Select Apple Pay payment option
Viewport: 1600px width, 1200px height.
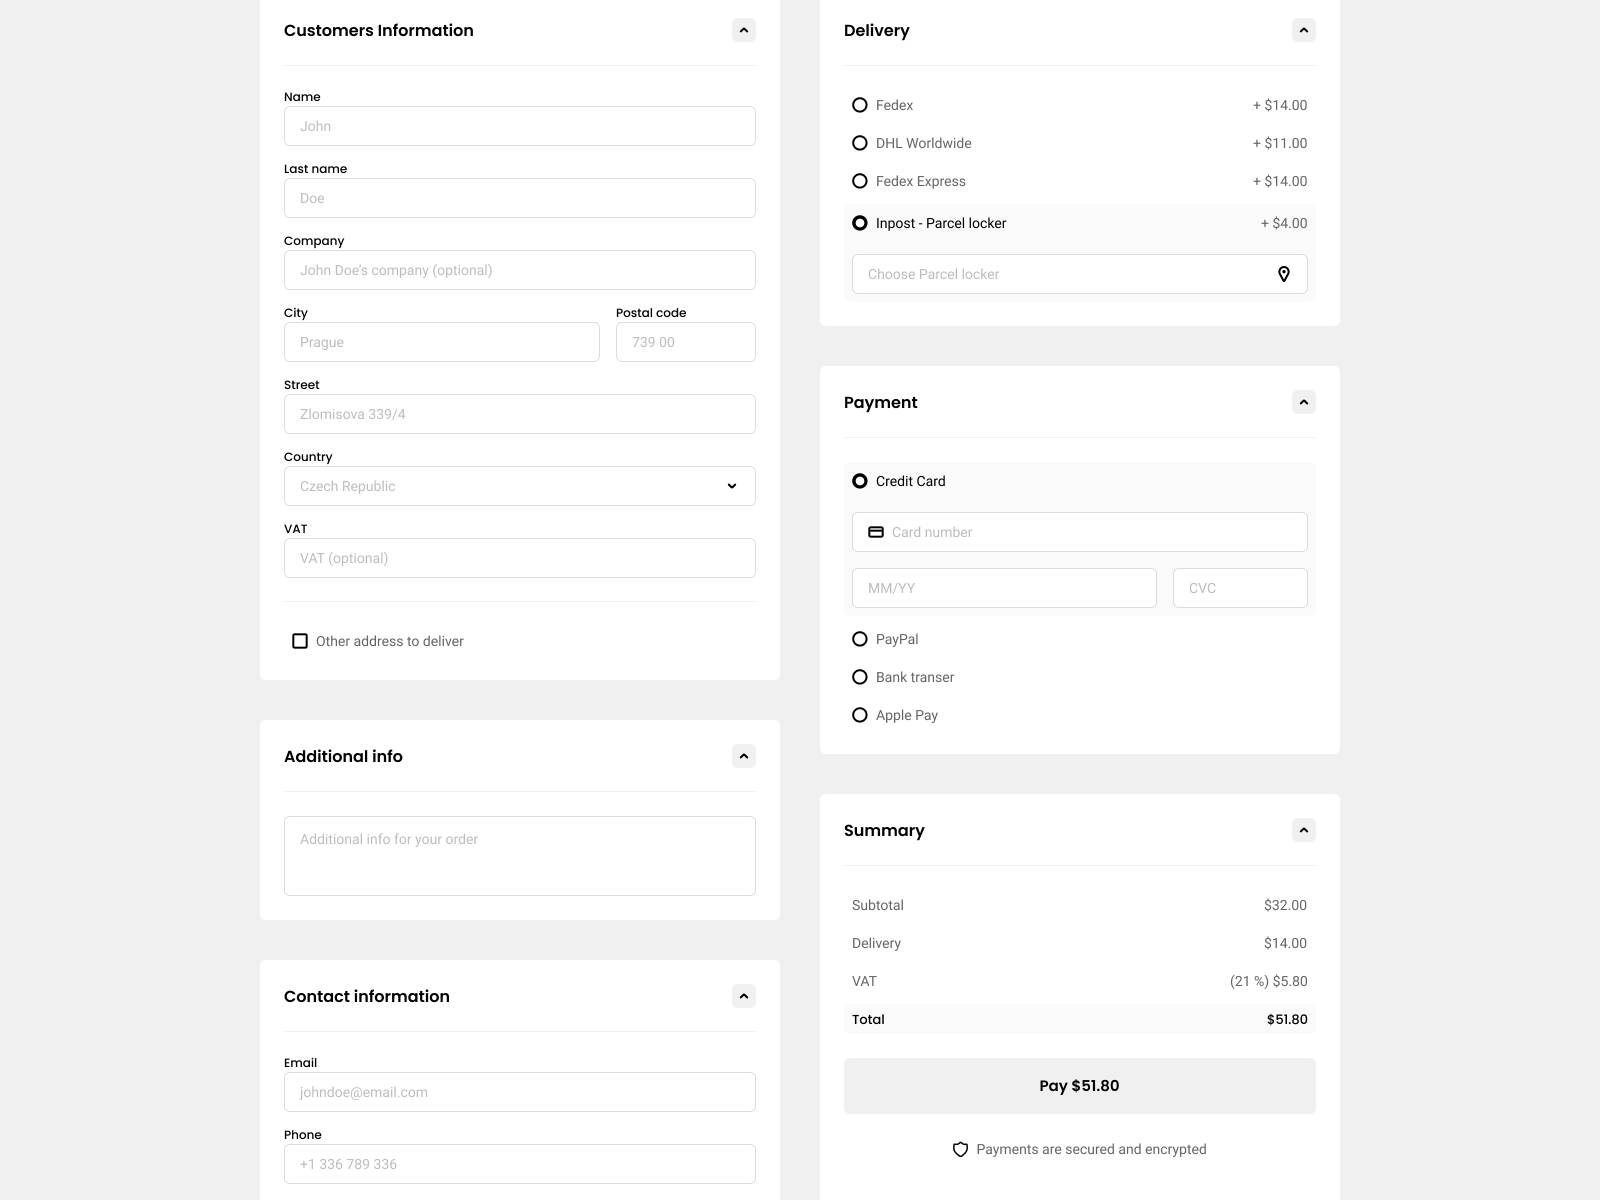860,714
